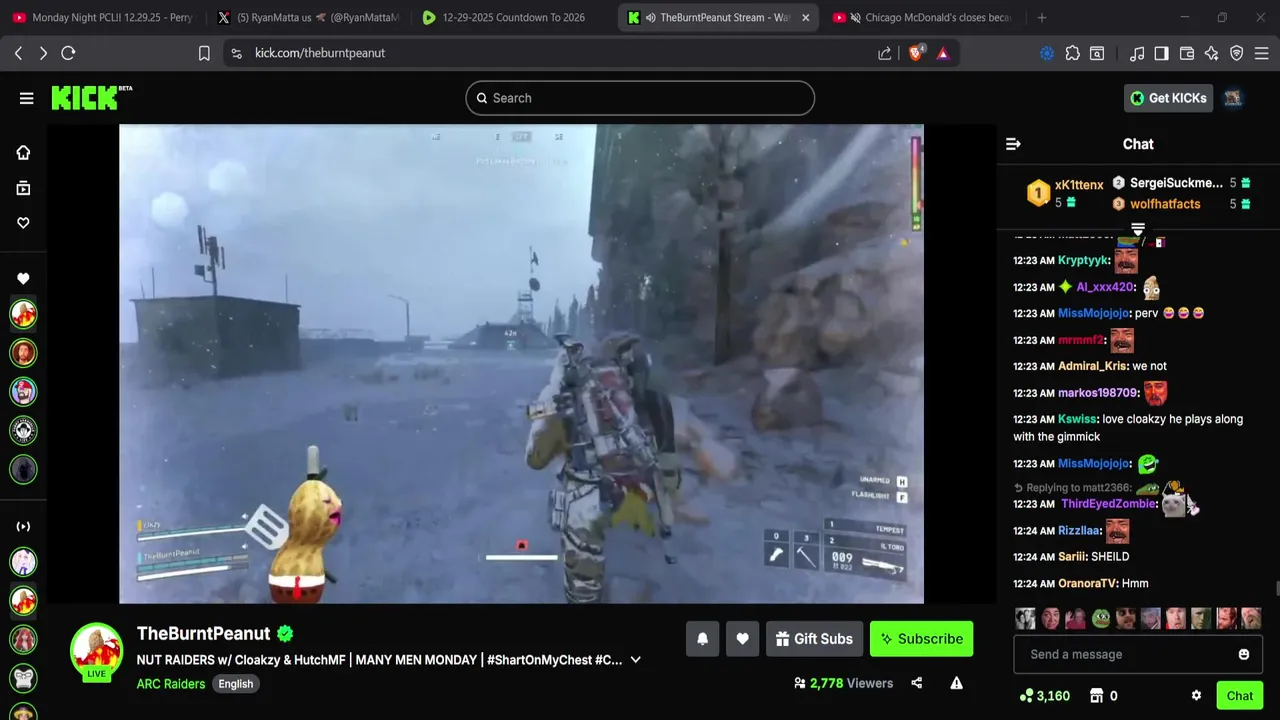Screen dimensions: 1280x720
Task: Click the filled white heart sidebar icon
Action: point(23,279)
